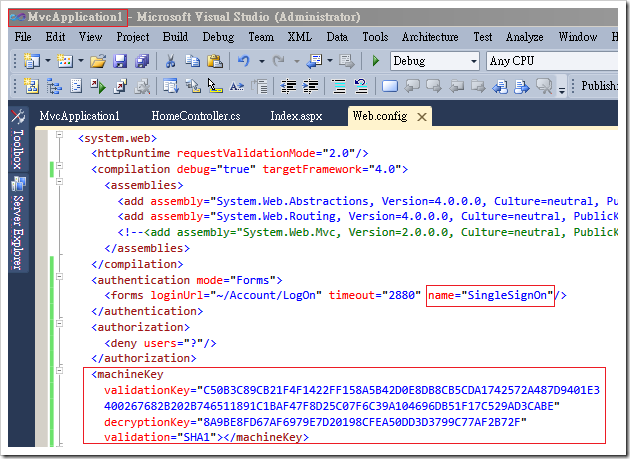Click the green arrow XSLT run icon
The height and width of the screenshot is (459, 630).
tap(98, 86)
